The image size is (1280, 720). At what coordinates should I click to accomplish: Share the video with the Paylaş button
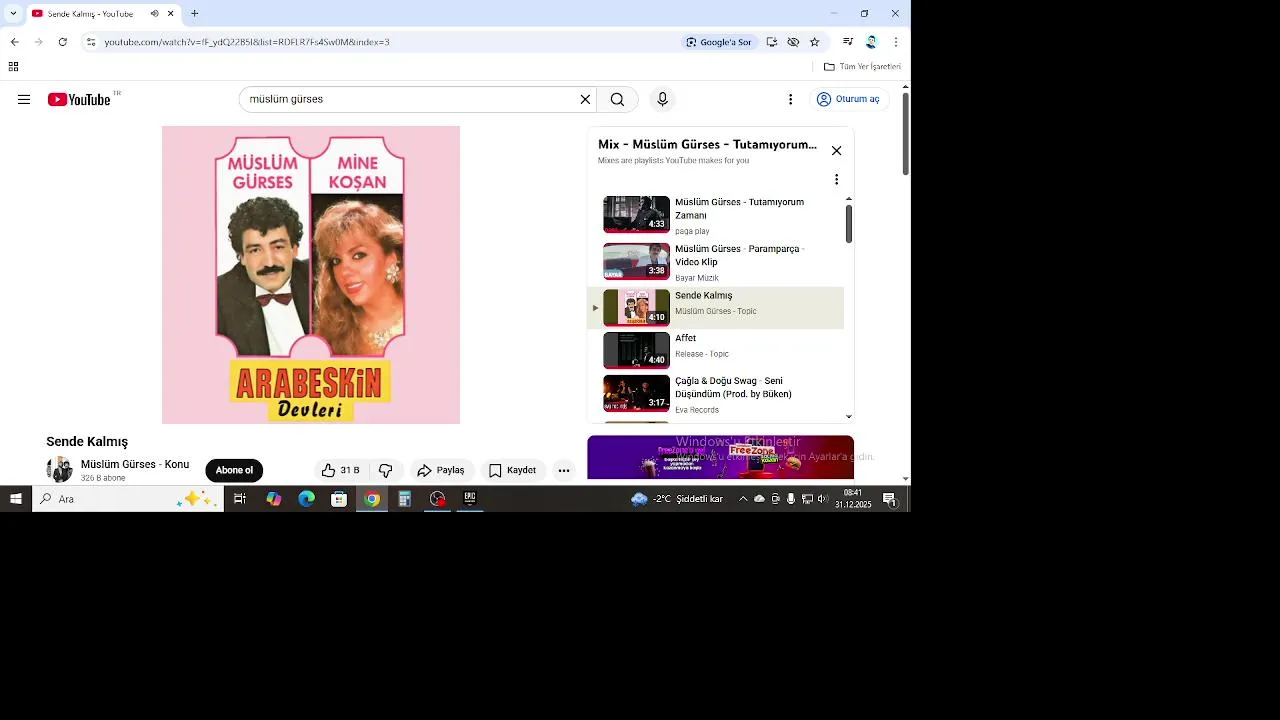441,470
